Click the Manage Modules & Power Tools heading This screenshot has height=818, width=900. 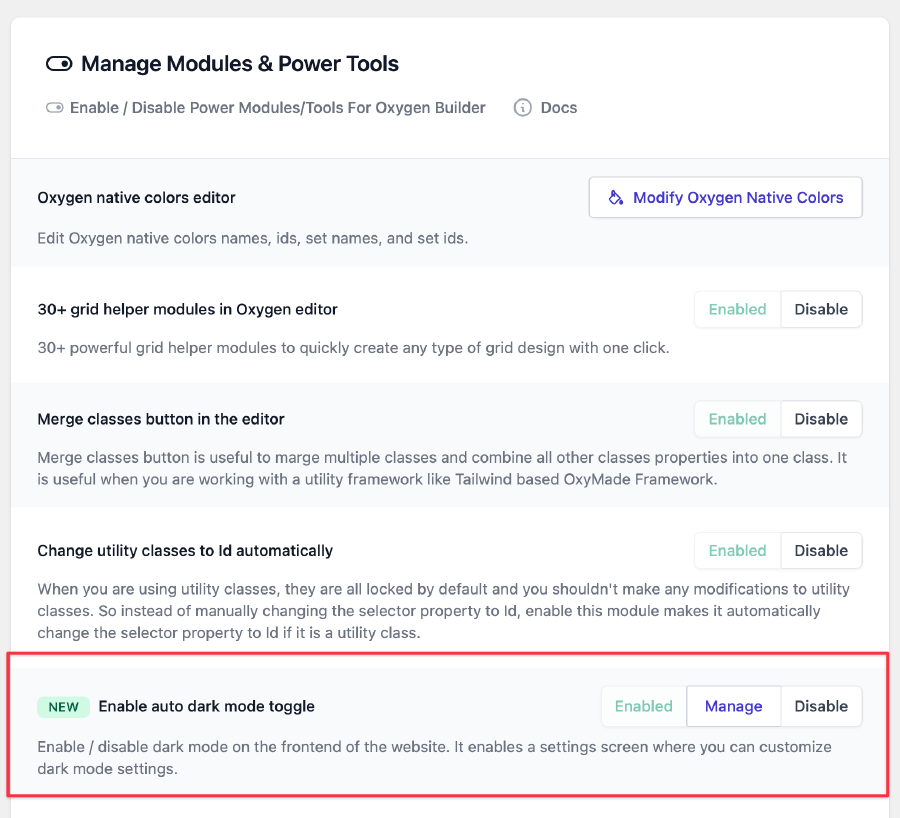point(240,64)
